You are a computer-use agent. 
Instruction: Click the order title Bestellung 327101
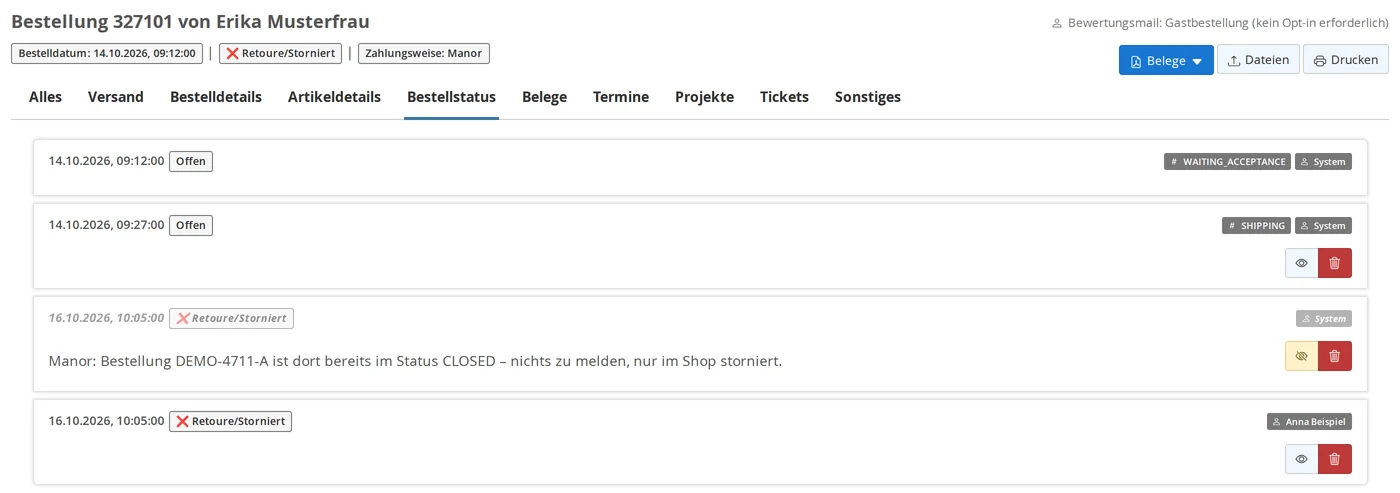190,21
